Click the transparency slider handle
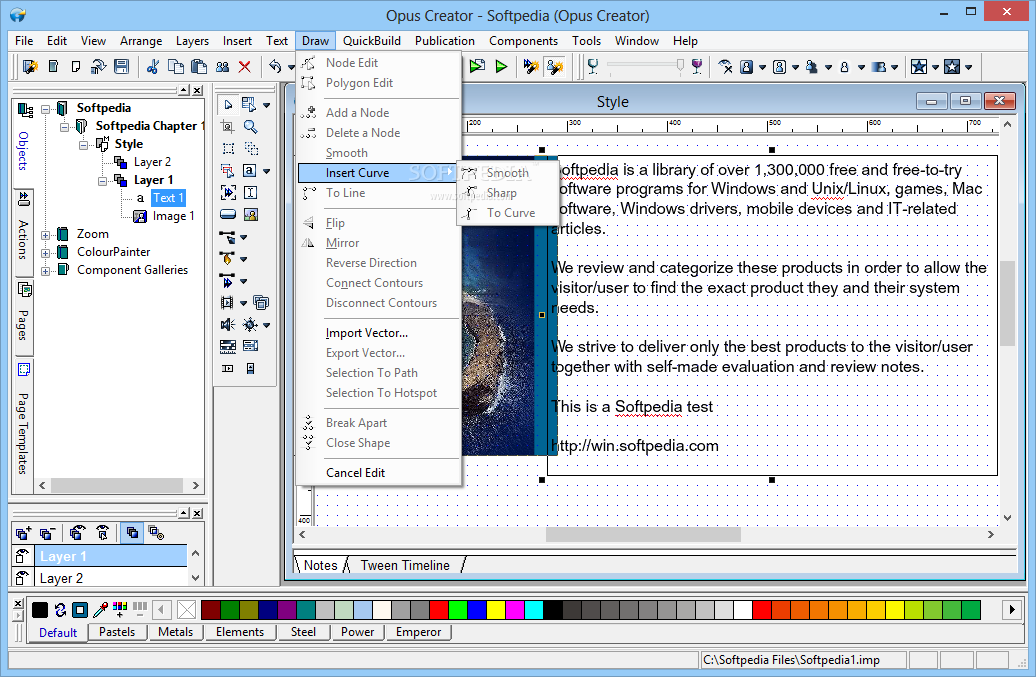This screenshot has width=1036, height=677. [680, 65]
